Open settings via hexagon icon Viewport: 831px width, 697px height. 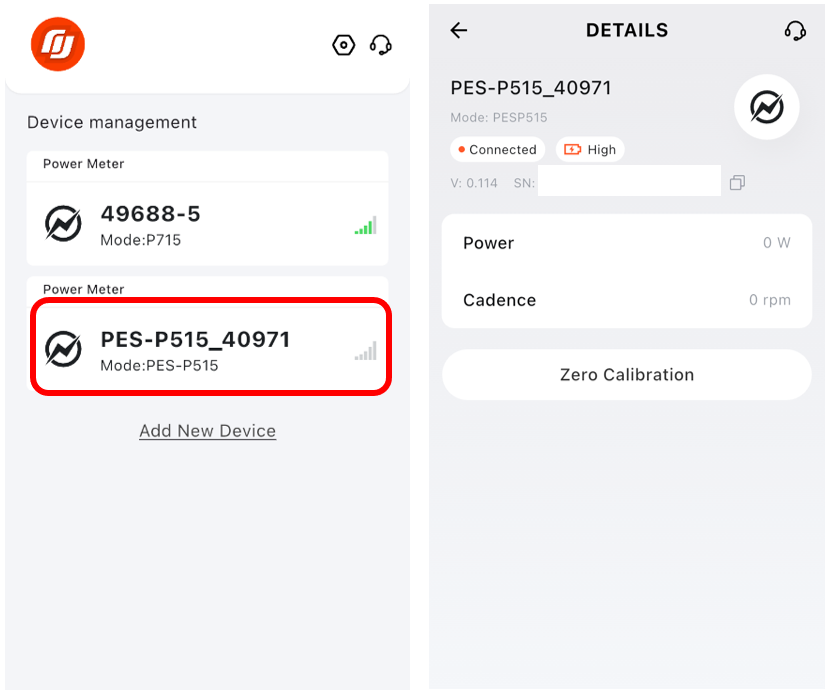point(343,45)
